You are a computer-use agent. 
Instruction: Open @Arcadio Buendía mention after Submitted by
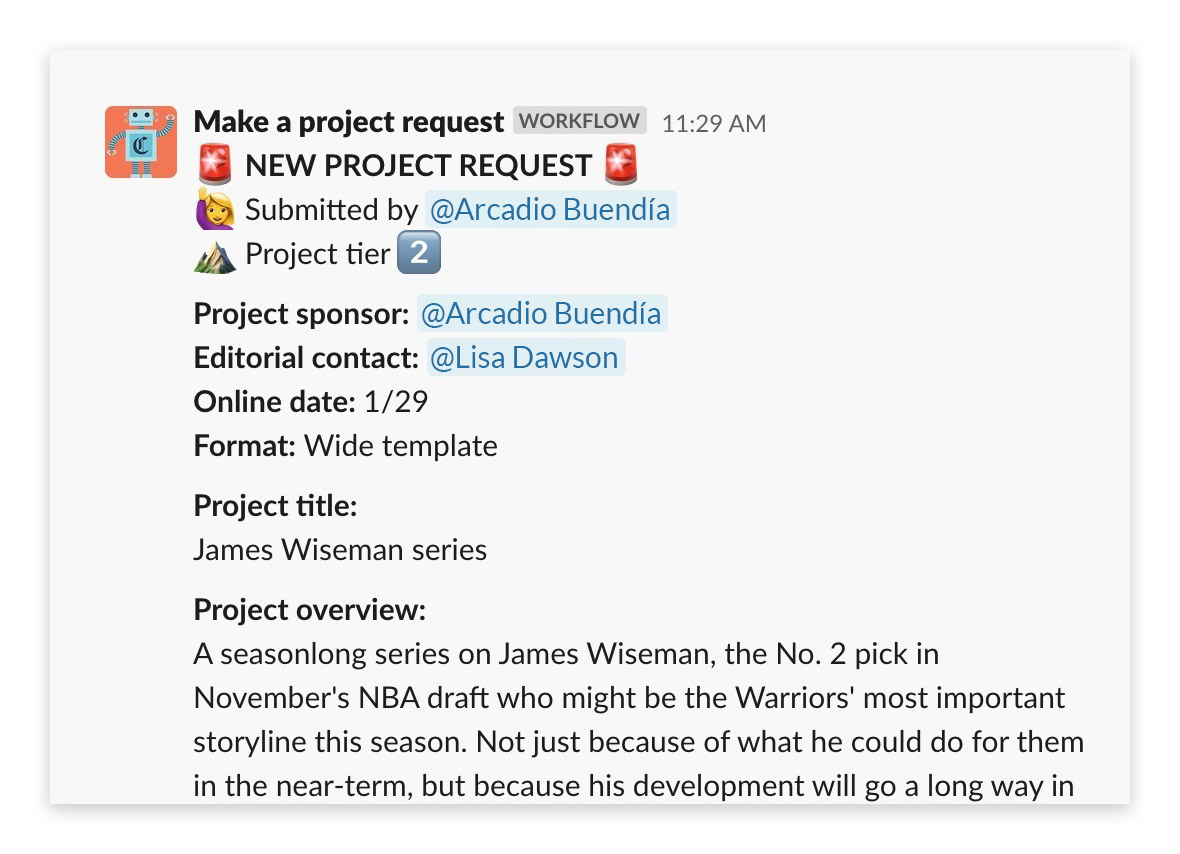pyautogui.click(x=550, y=210)
